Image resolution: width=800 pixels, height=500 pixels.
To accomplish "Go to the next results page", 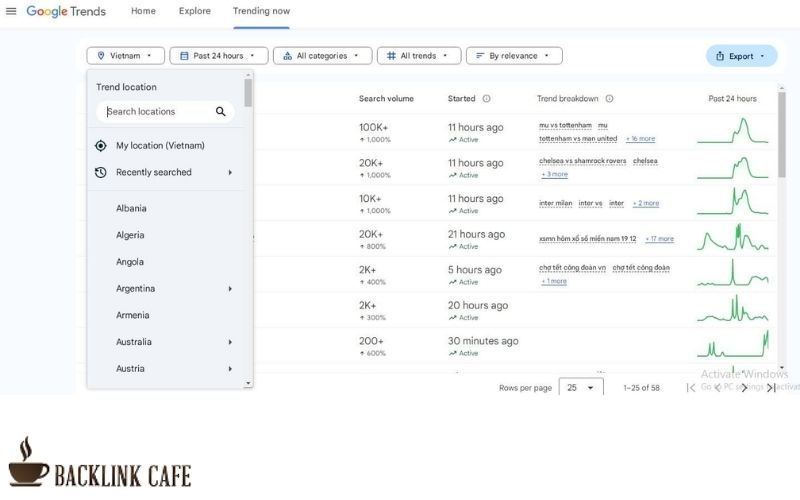I will 744,388.
